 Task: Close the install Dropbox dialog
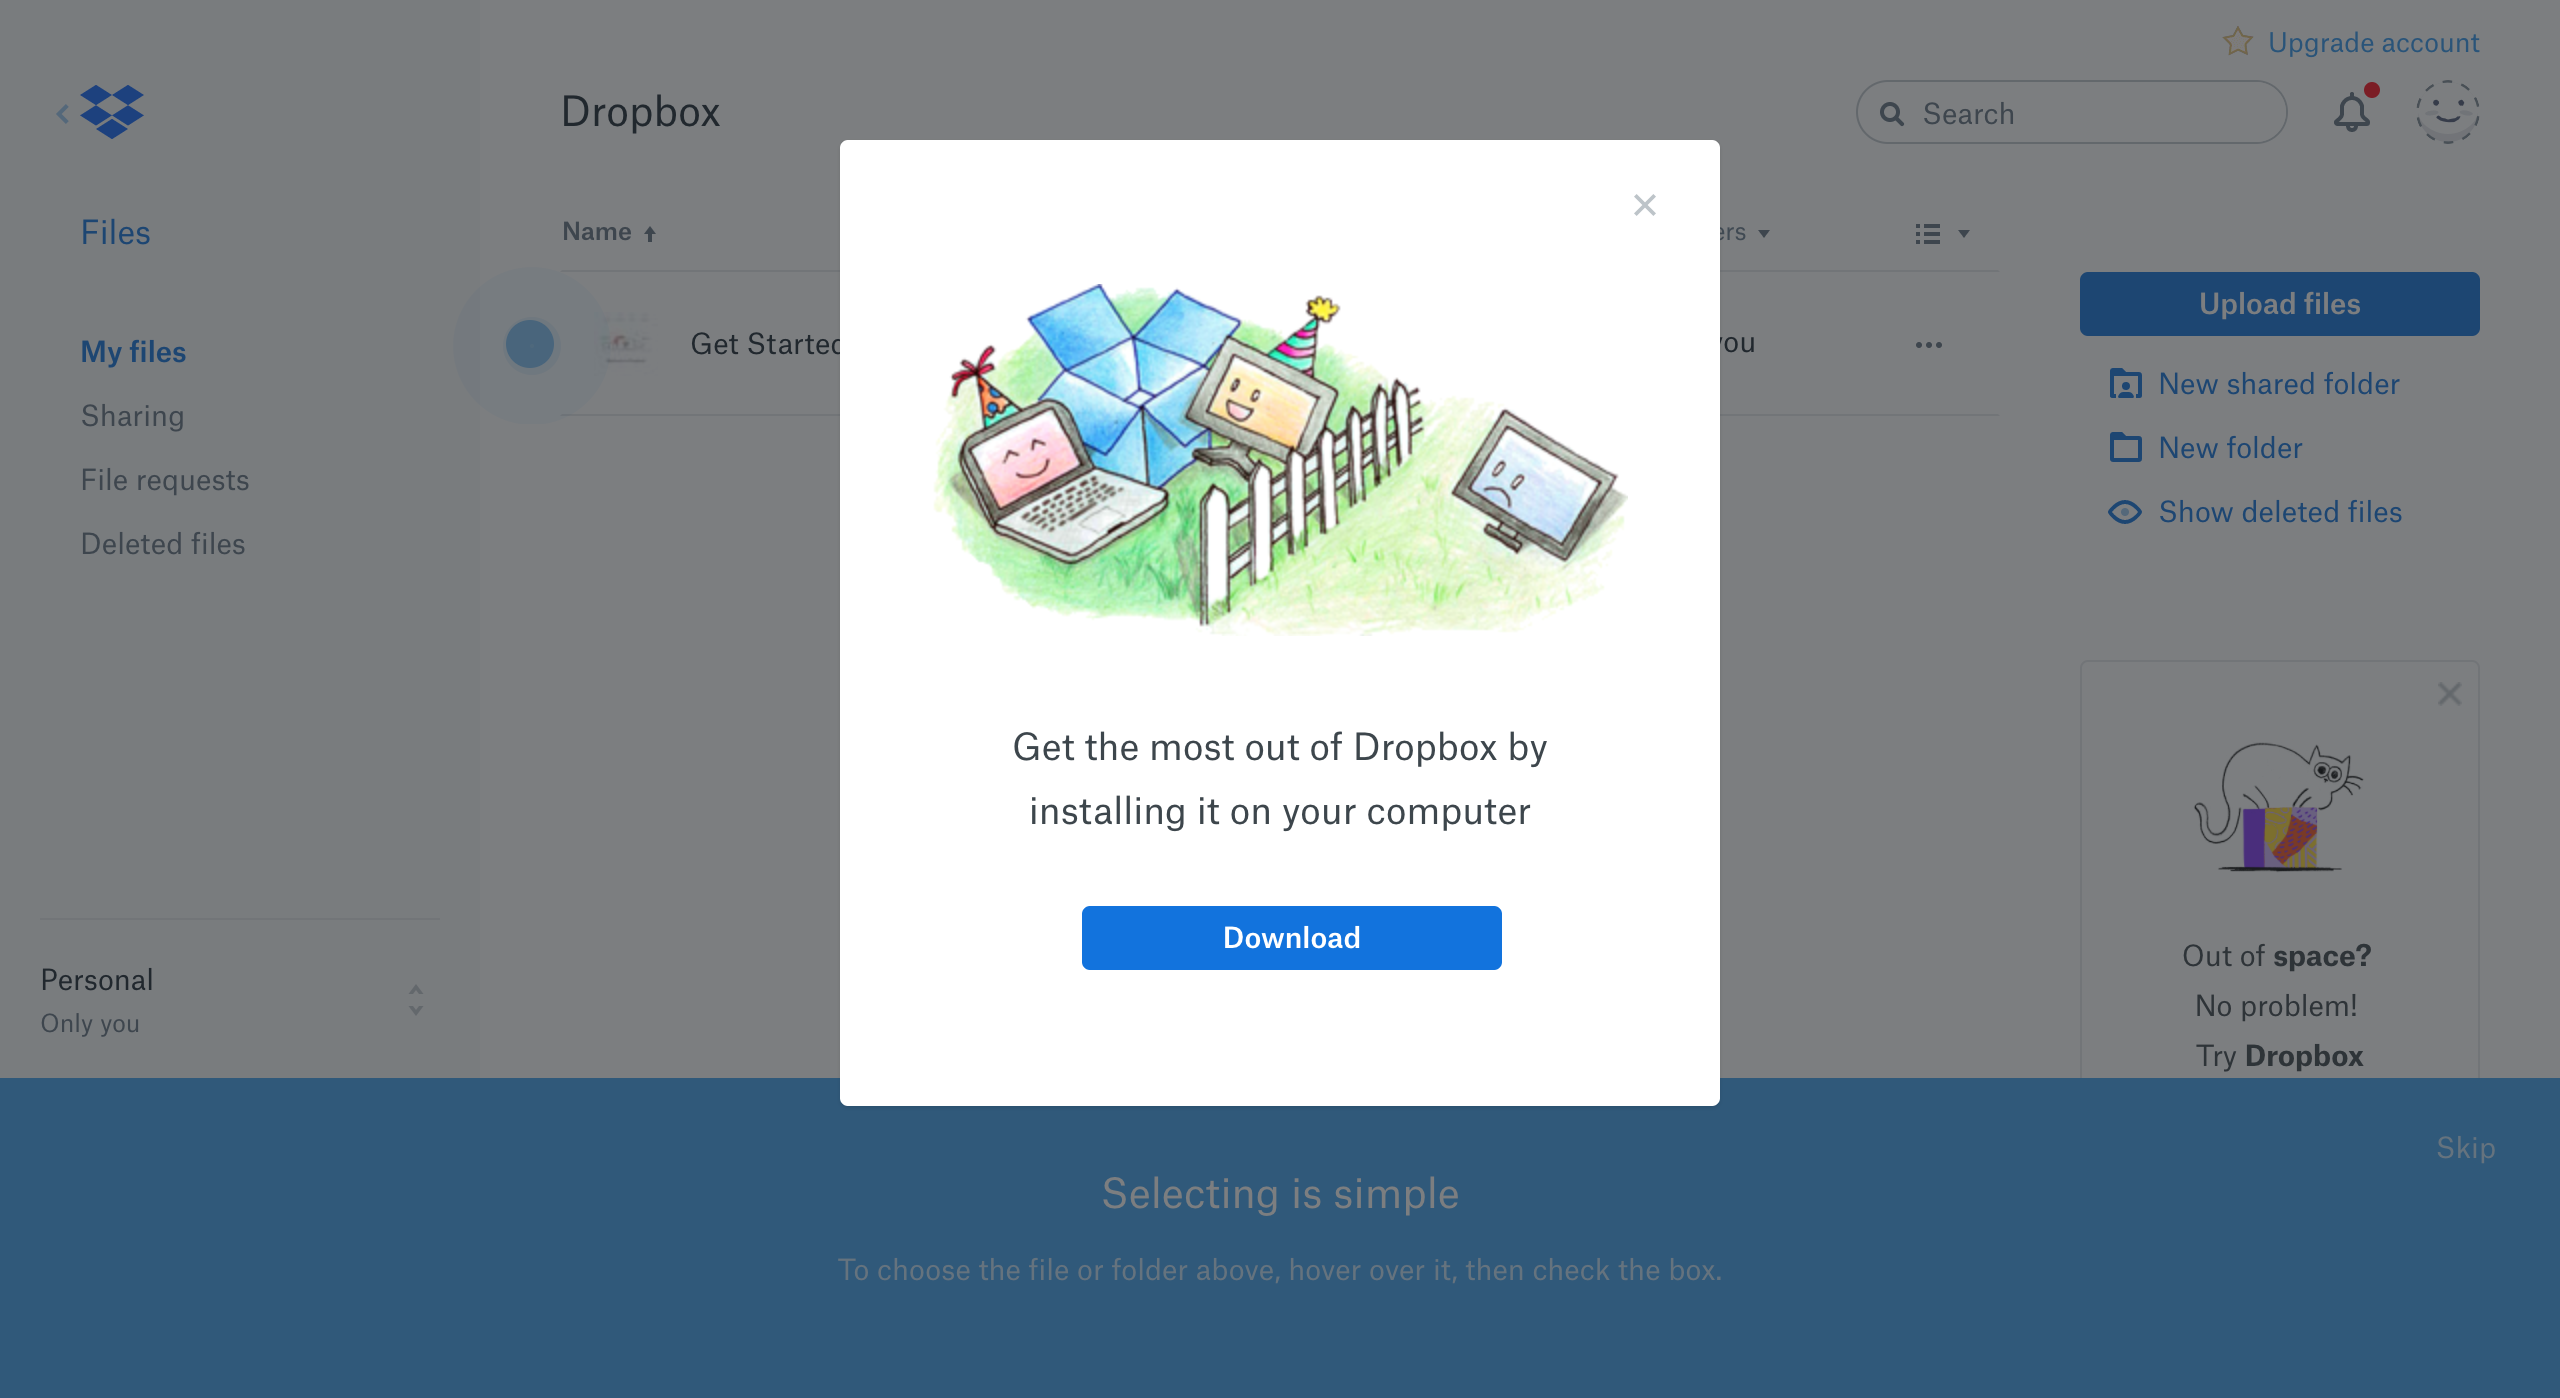(x=1645, y=205)
